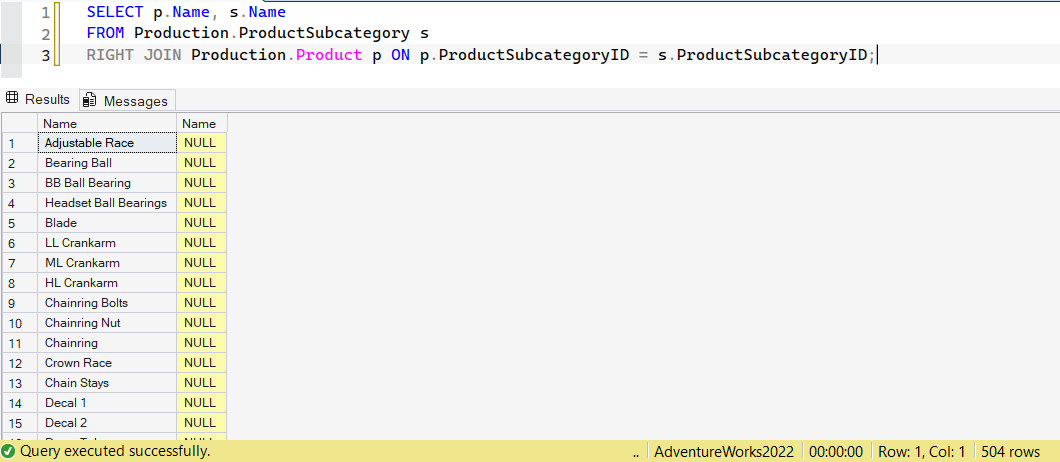Select the Blade cell
The image size is (1060, 462).
107,223
